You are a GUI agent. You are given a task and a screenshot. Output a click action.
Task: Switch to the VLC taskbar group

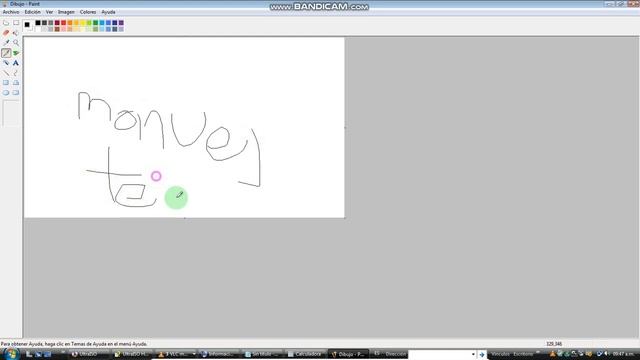click(177, 354)
